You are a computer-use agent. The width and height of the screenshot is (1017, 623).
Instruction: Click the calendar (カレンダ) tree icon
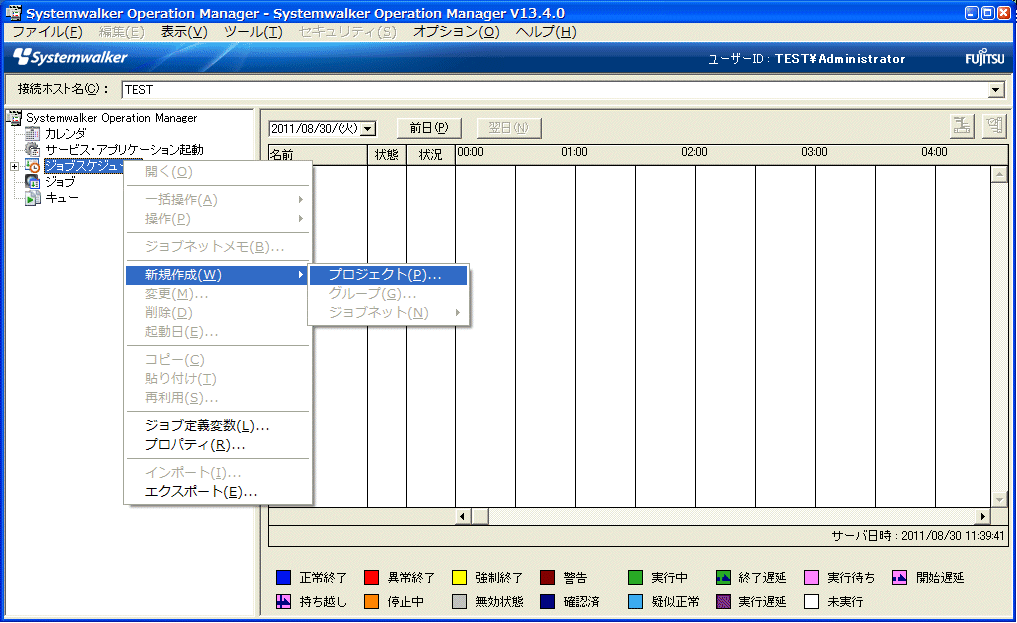pos(32,134)
